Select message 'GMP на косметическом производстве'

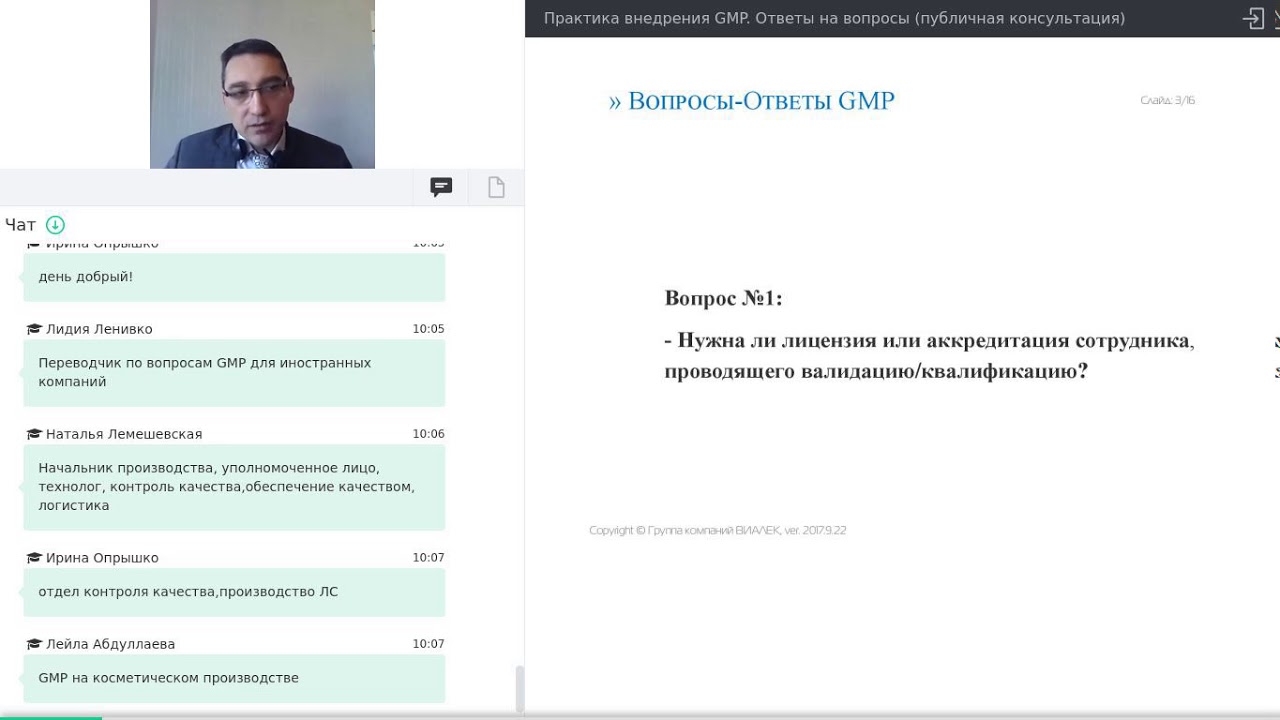(x=234, y=678)
